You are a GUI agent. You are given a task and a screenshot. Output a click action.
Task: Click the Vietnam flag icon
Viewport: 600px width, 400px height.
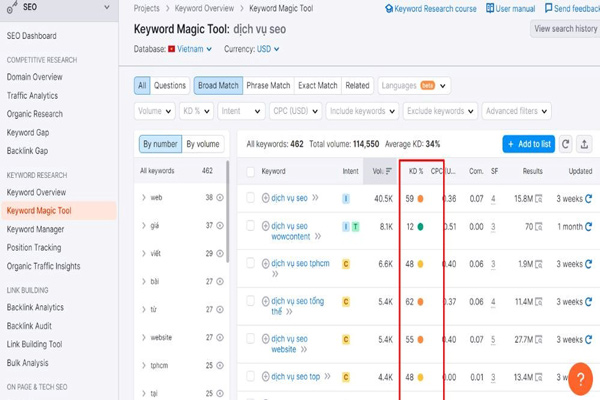click(171, 49)
